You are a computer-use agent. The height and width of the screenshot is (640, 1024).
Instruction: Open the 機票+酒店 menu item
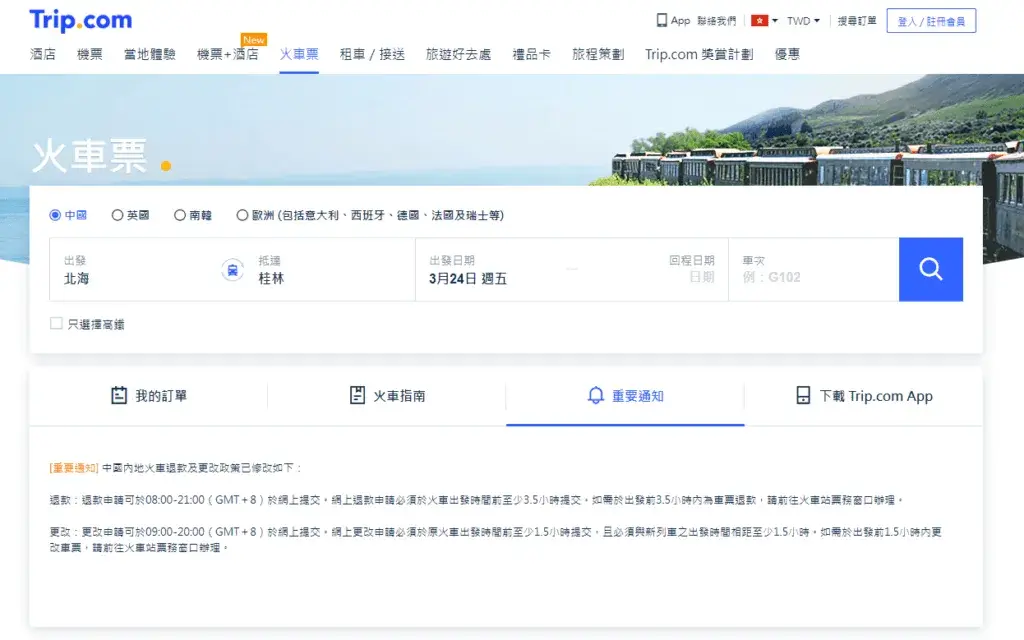(x=227, y=54)
